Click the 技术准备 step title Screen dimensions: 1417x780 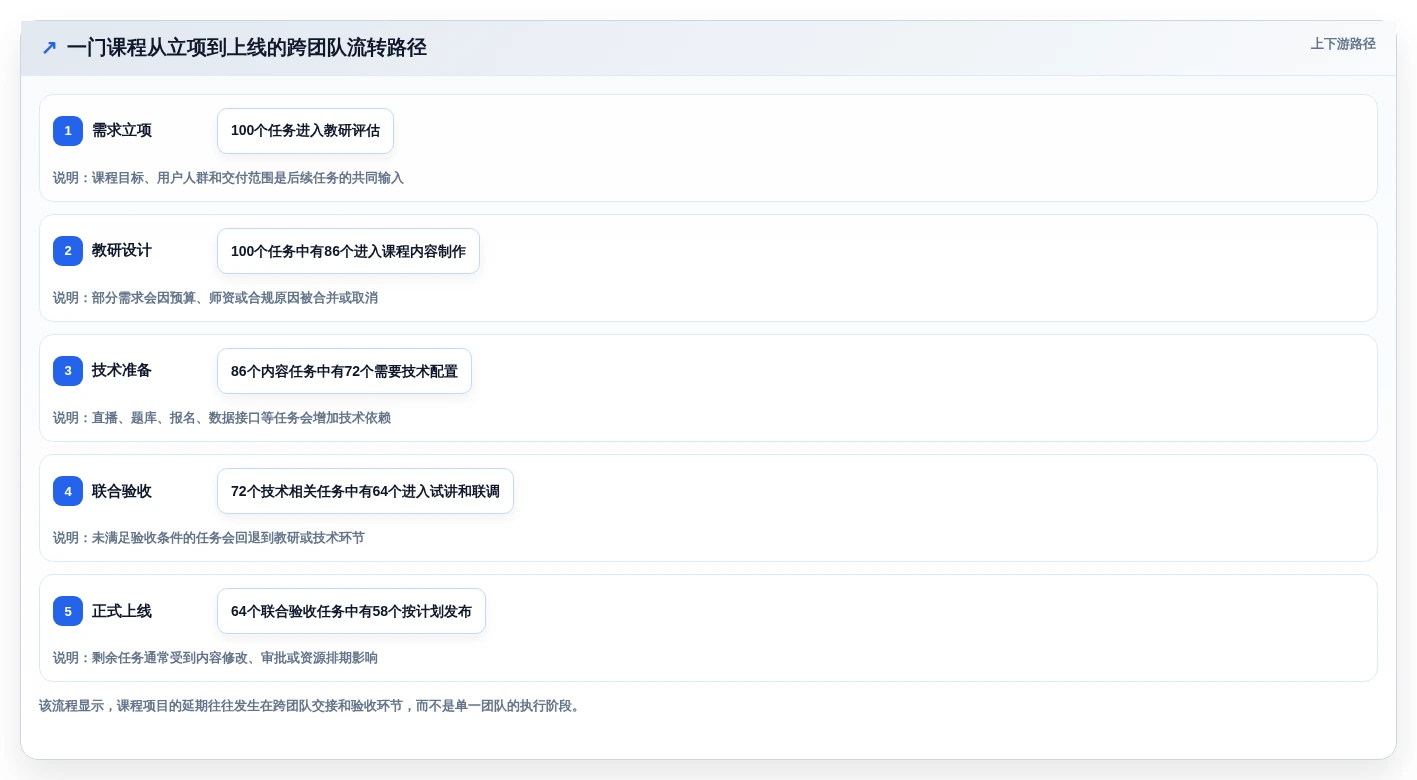(x=122, y=370)
